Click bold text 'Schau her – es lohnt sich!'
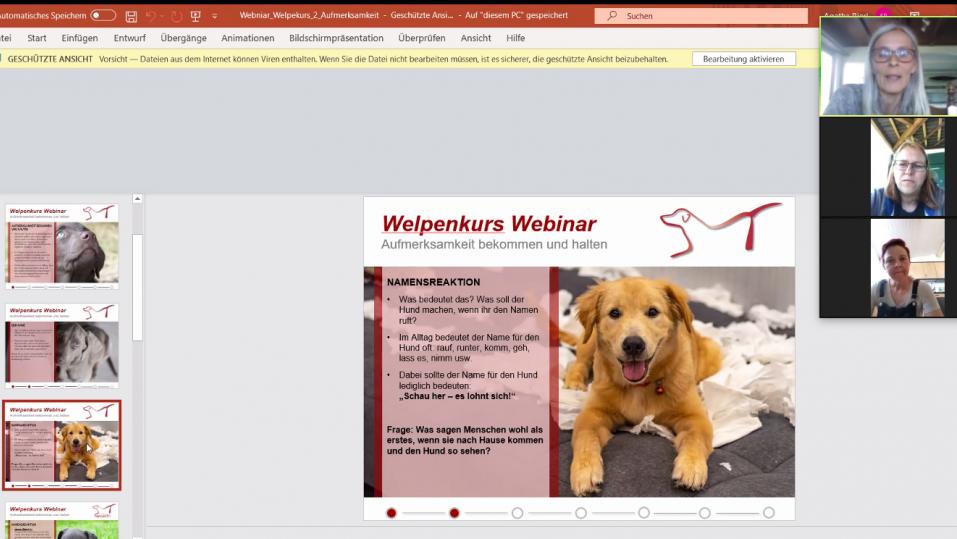 (x=457, y=396)
